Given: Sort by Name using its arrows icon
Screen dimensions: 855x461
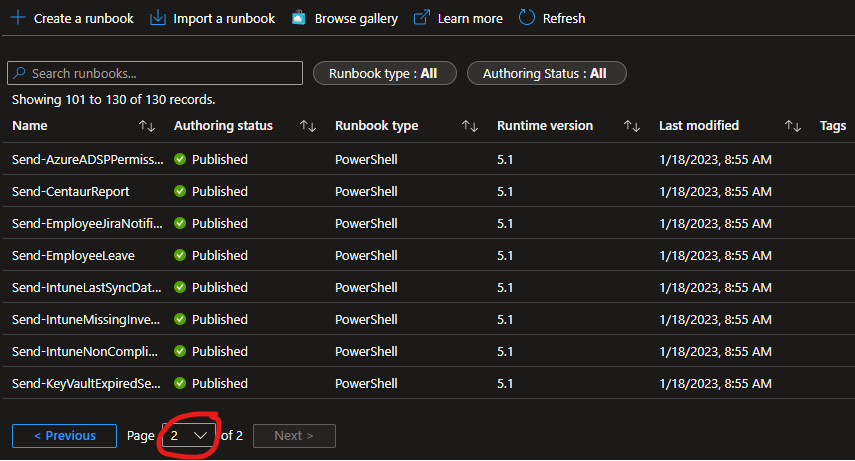Looking at the screenshot, I should (x=147, y=126).
